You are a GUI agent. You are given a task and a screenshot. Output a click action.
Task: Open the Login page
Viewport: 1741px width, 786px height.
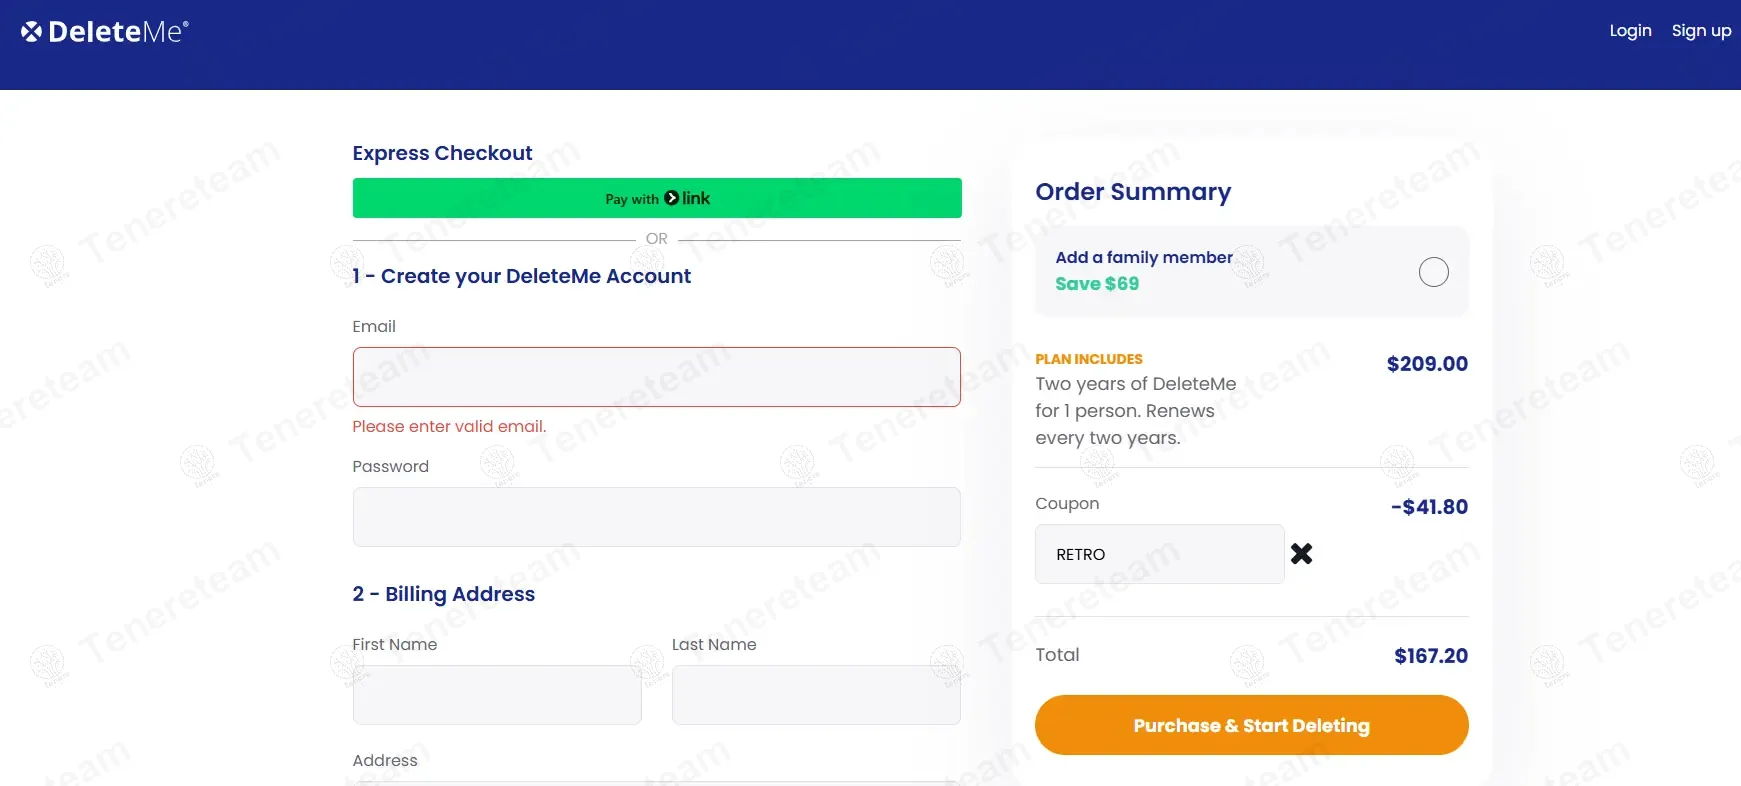click(1630, 31)
